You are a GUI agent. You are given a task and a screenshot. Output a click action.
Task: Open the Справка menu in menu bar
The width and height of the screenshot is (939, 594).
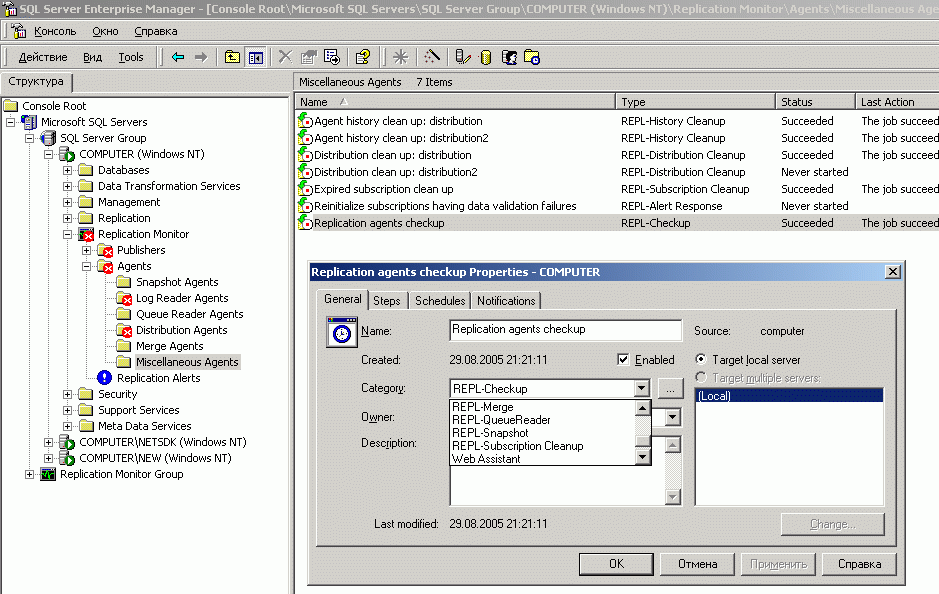(x=156, y=31)
